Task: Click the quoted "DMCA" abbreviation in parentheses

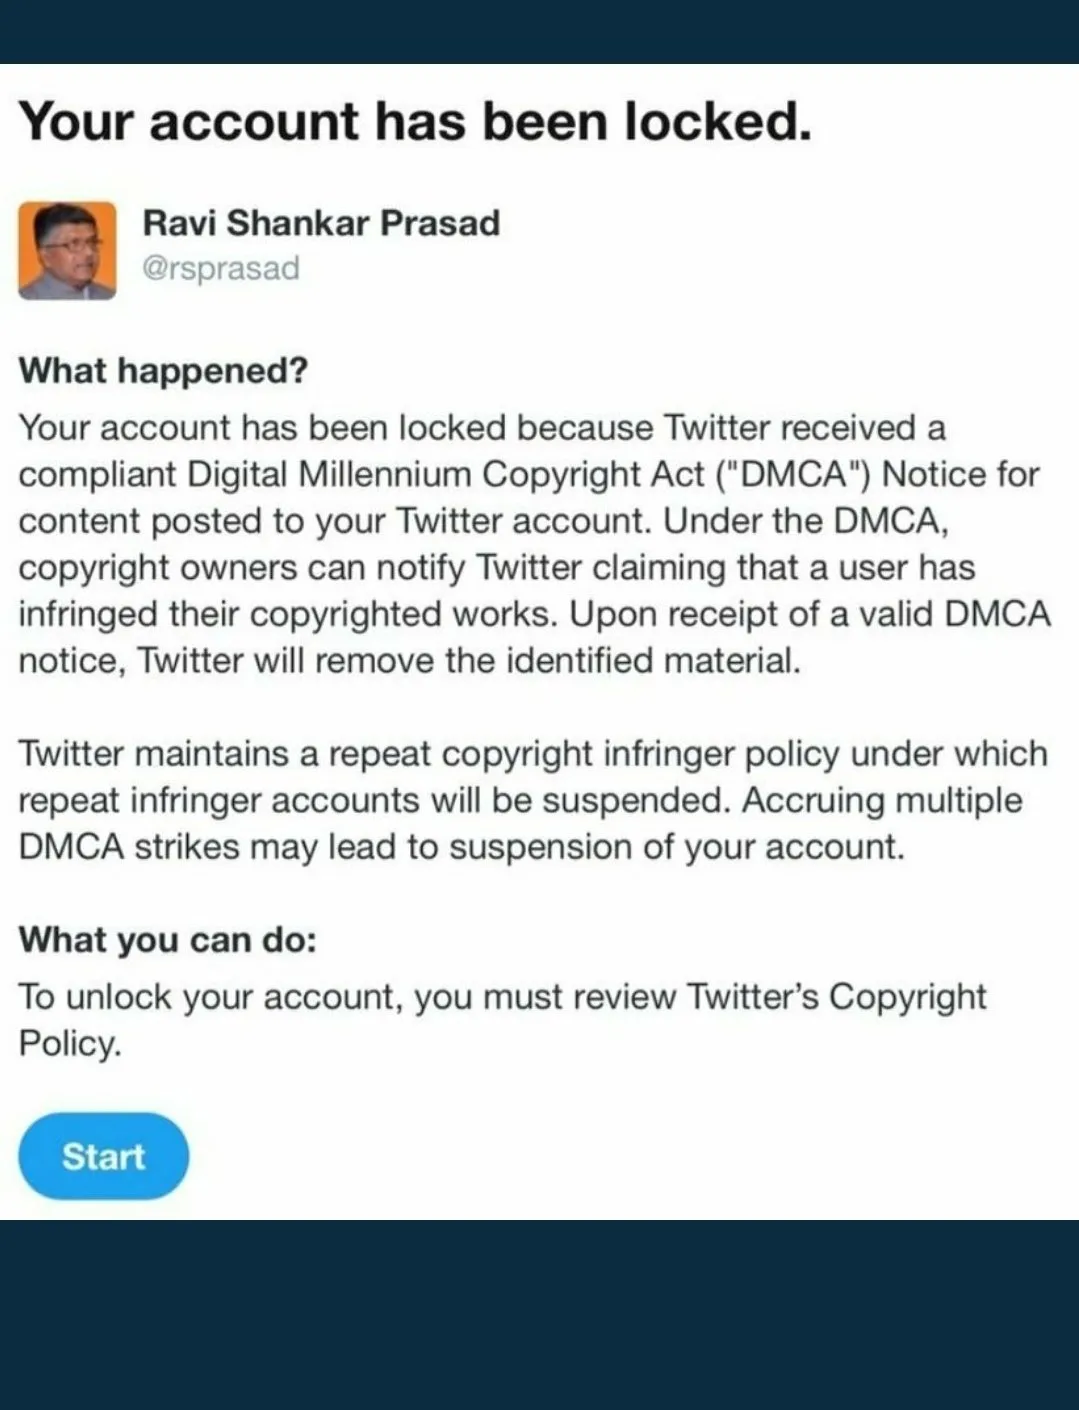Action: [x=794, y=474]
